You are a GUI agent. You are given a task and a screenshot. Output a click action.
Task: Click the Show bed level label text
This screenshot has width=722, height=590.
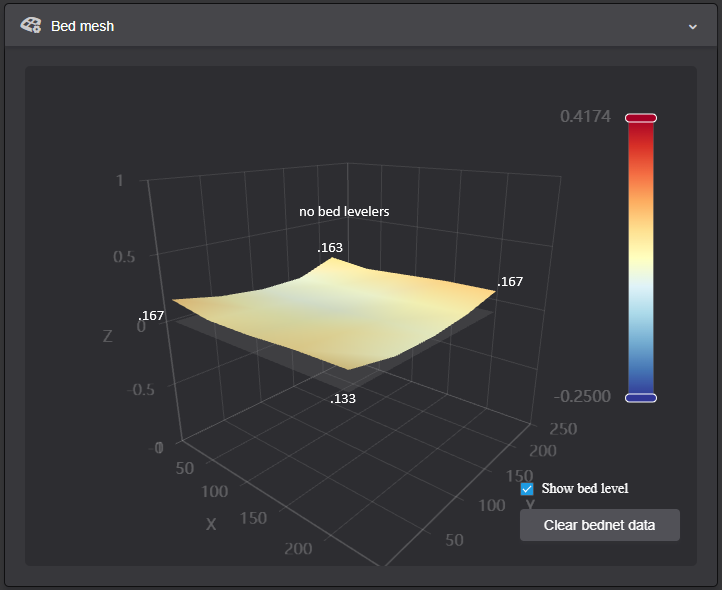[x=585, y=489]
